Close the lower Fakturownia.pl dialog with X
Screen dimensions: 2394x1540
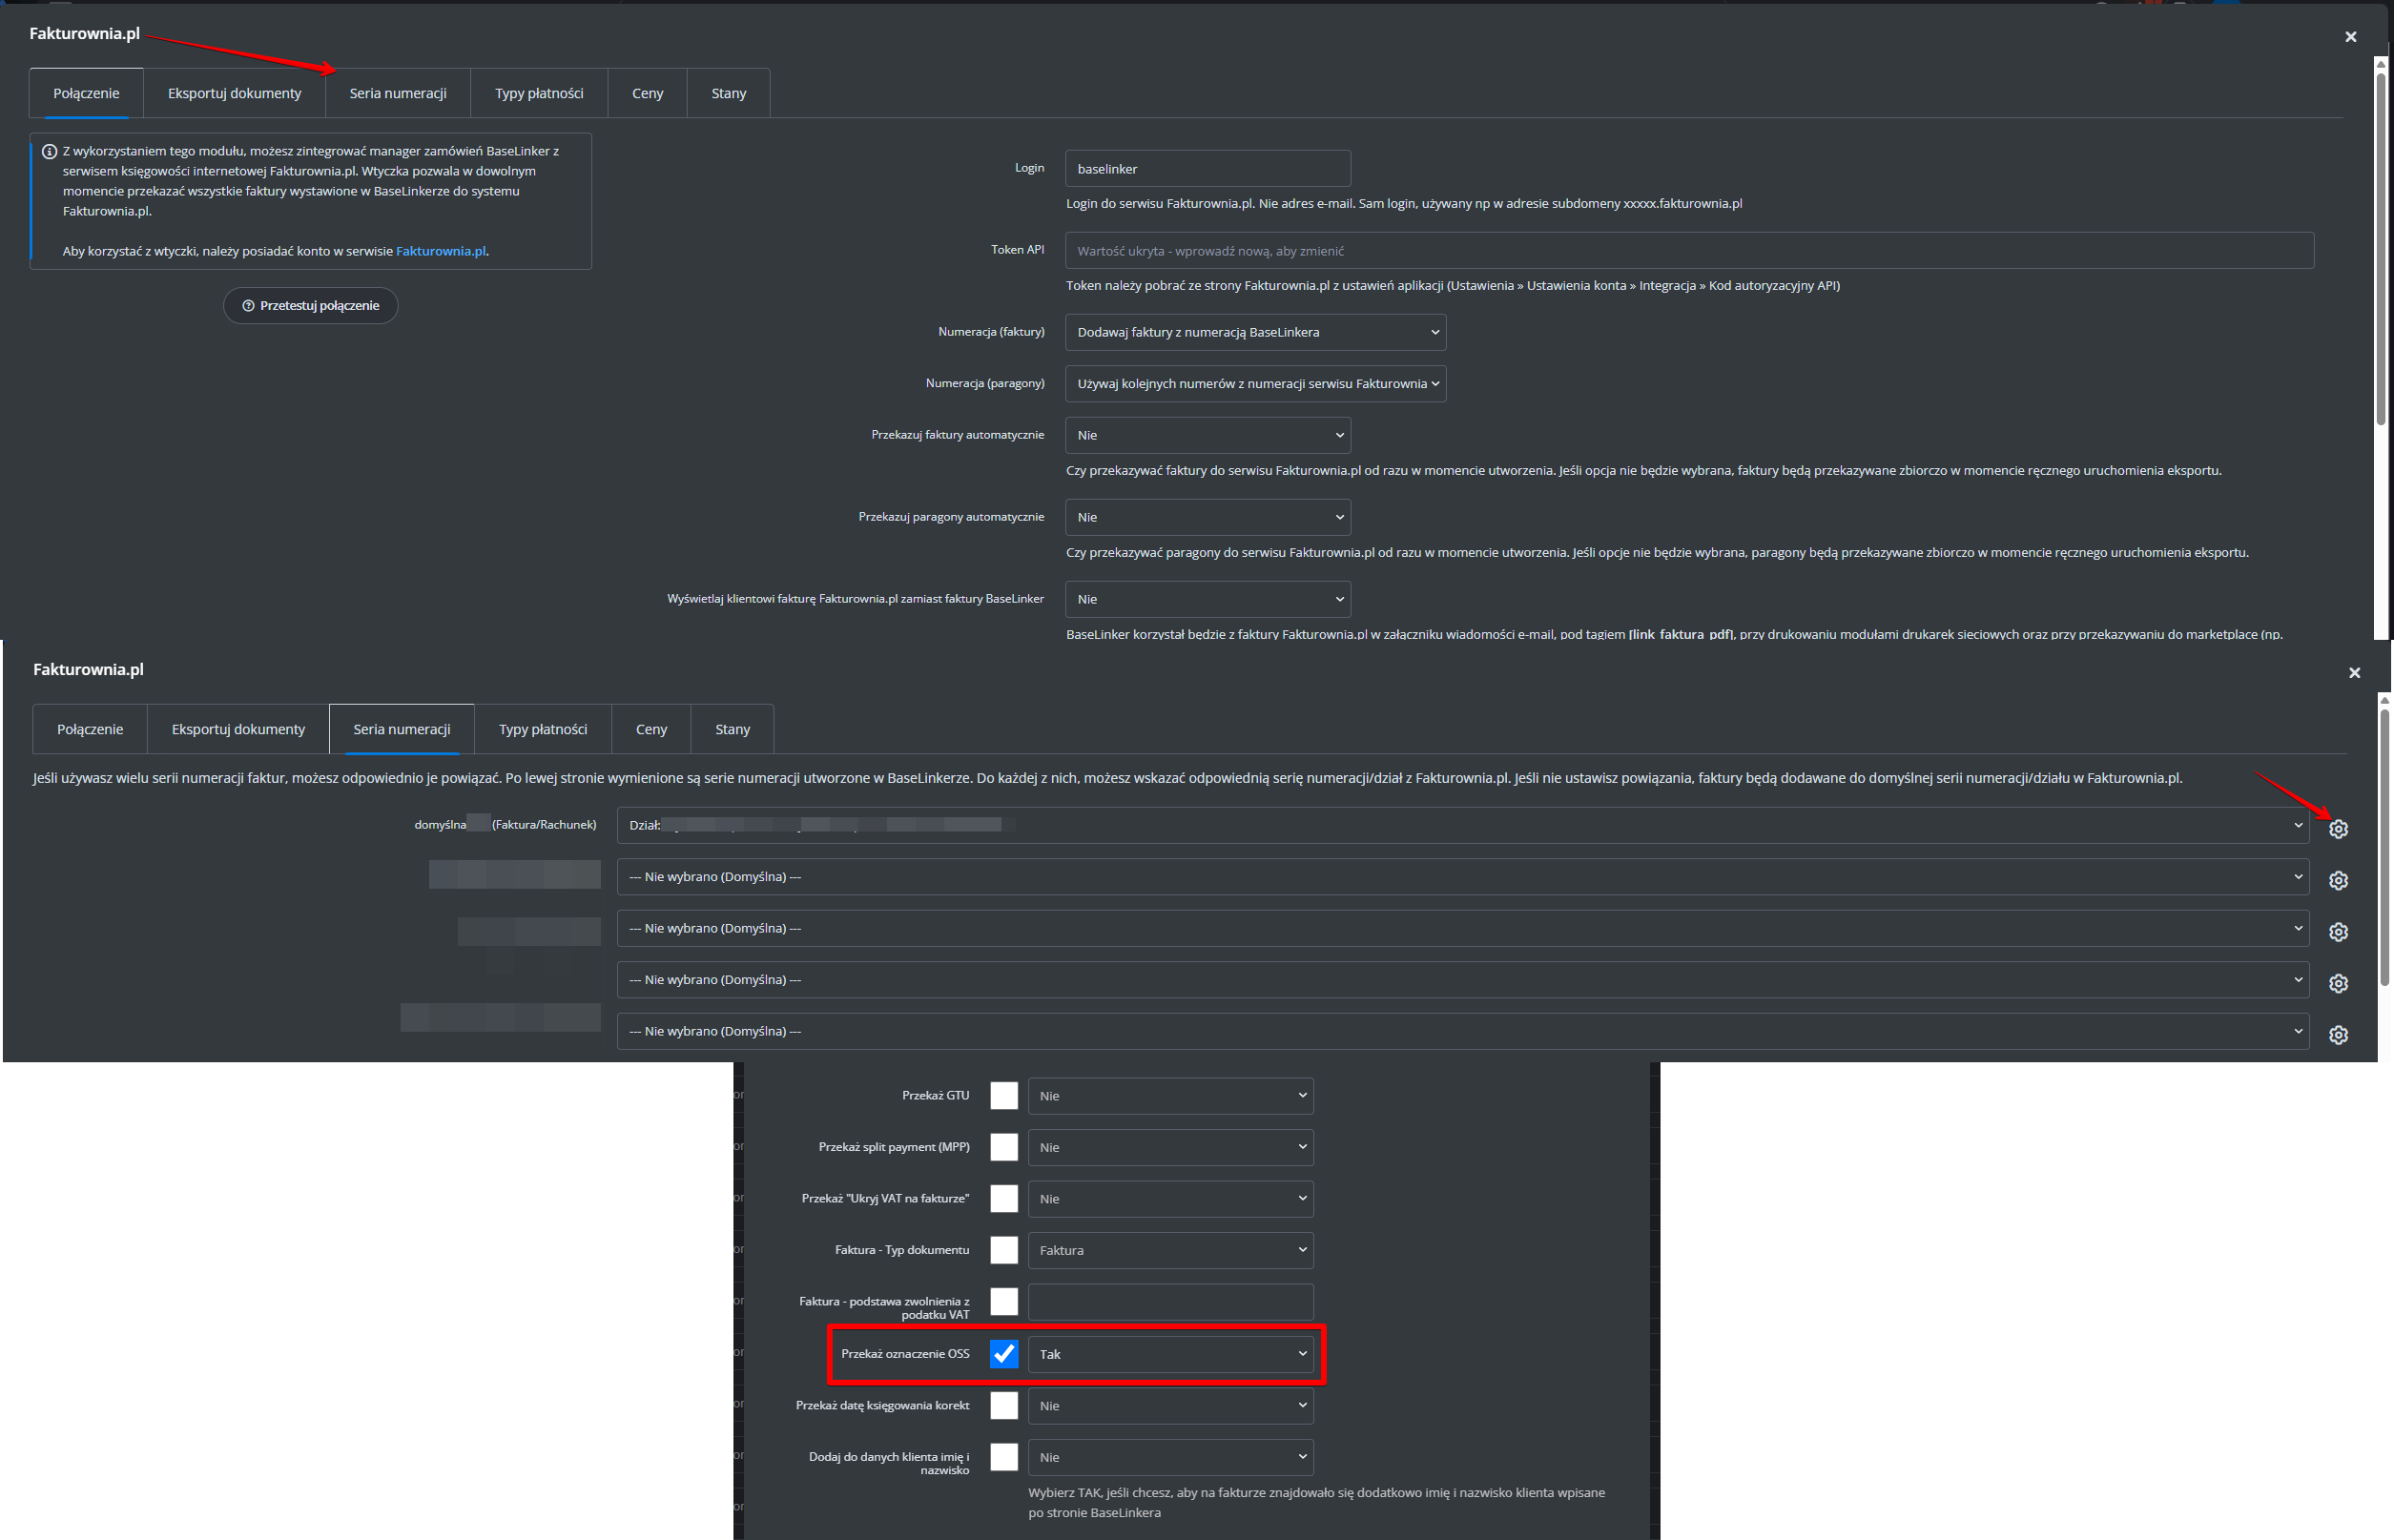(2354, 673)
